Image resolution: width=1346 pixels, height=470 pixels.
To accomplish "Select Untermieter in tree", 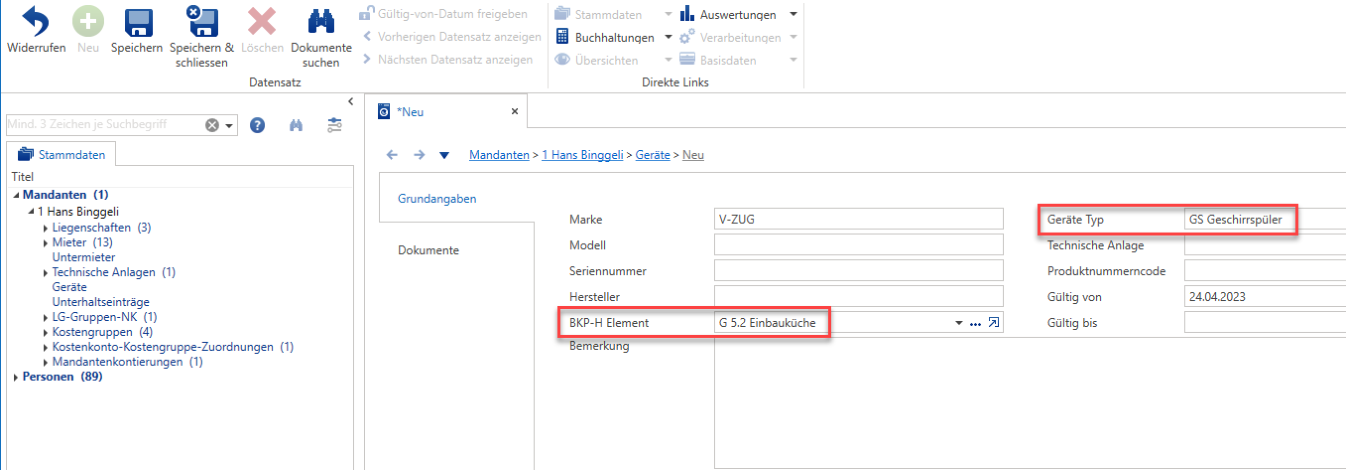I will pos(83,257).
